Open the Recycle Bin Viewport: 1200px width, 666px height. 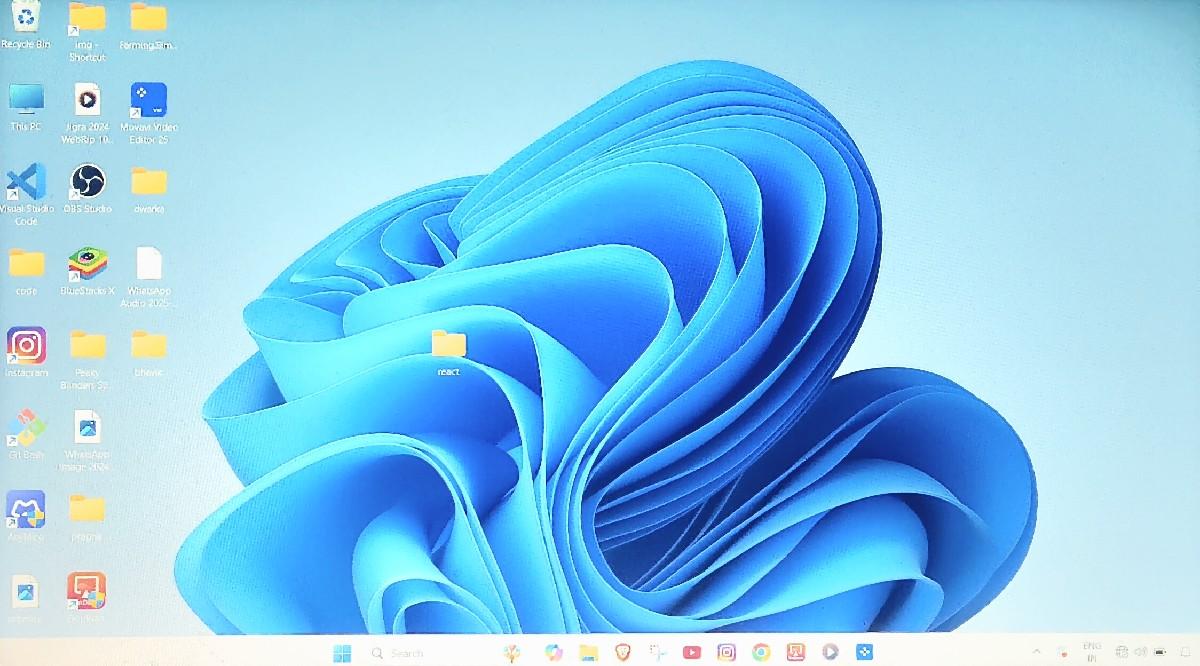(25, 20)
